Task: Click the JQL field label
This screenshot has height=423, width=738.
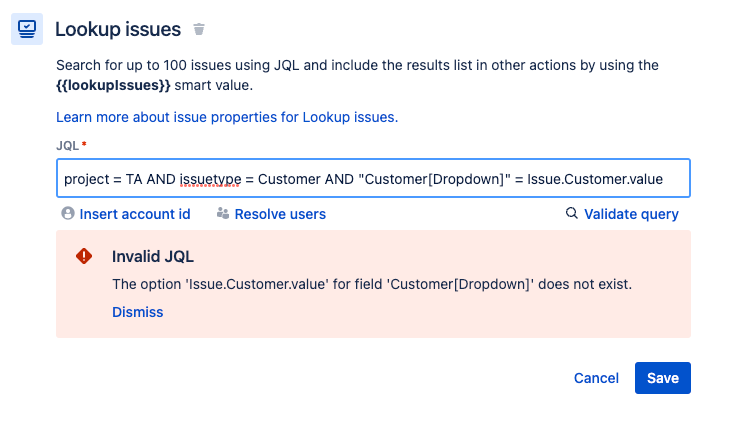Action: pos(69,146)
